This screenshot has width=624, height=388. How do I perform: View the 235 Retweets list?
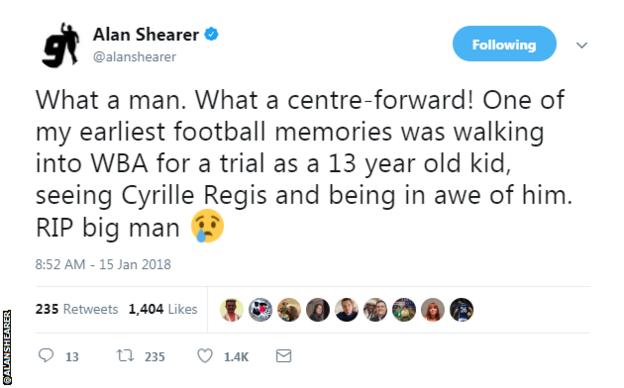pos(77,309)
